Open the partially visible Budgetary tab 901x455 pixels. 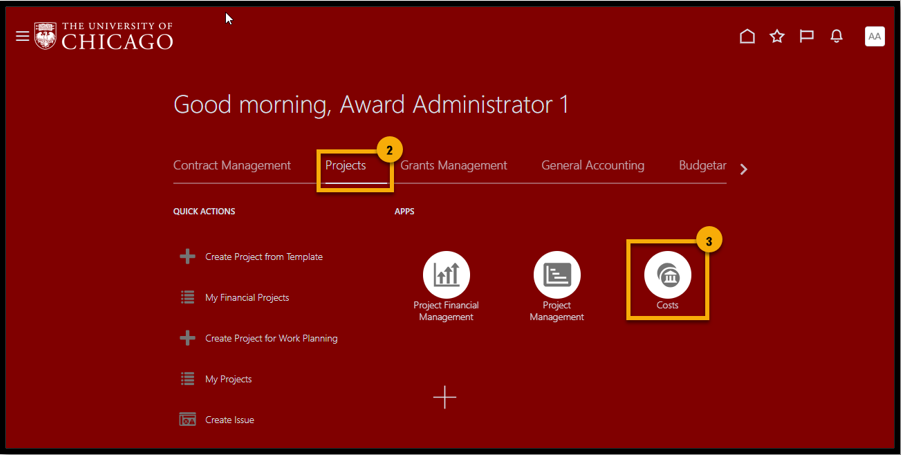pos(703,165)
